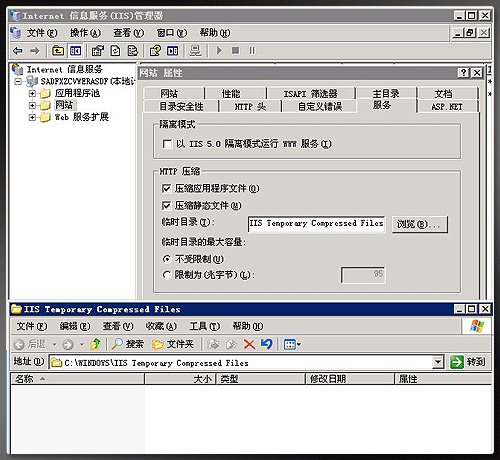Click the Forward arrow in IIS Manager toolbar
Image resolution: width=500 pixels, height=460 pixels.
pos(34,51)
